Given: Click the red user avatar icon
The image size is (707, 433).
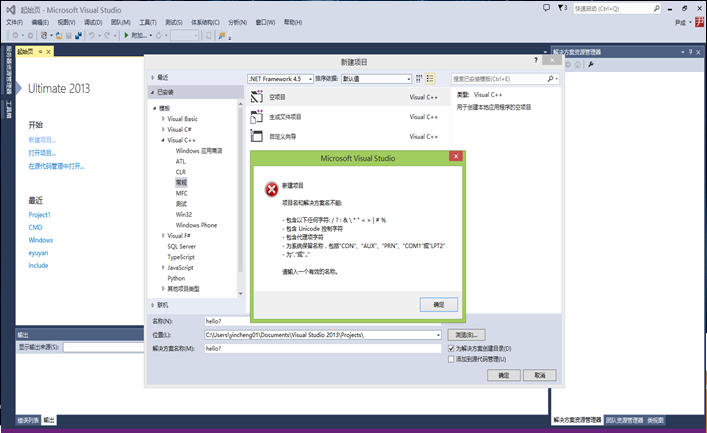Looking at the screenshot, I should pyautogui.click(x=700, y=22).
